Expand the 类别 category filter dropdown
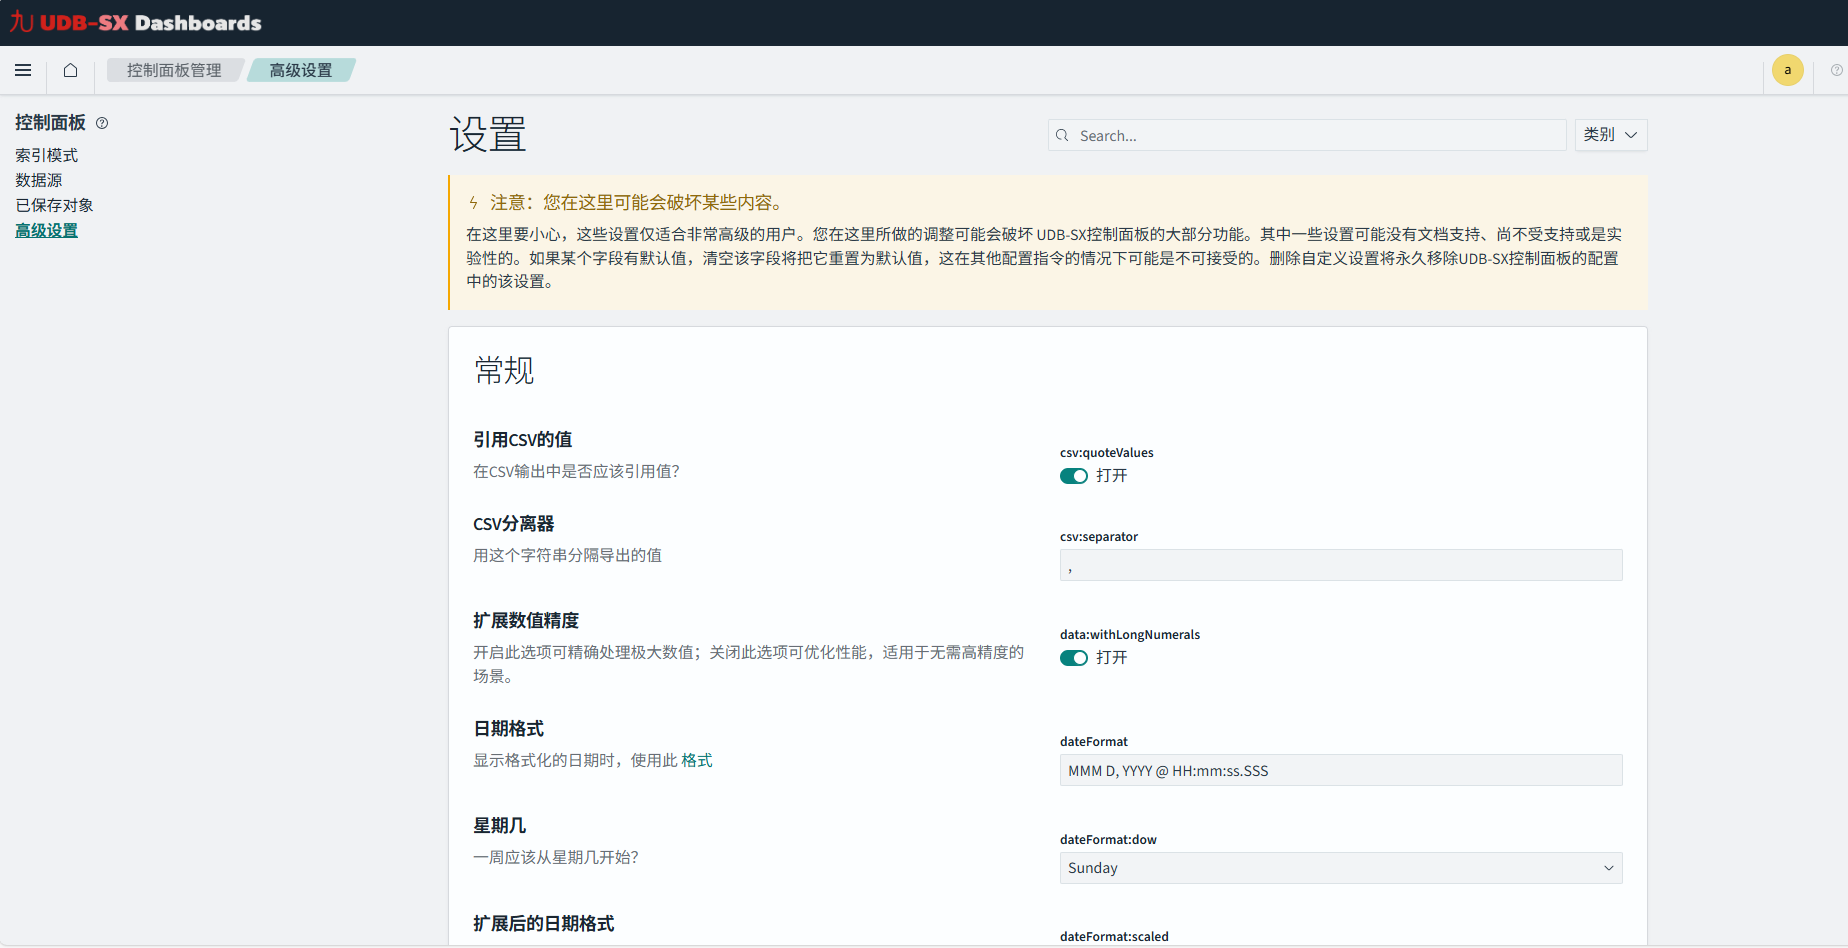 click(1610, 135)
